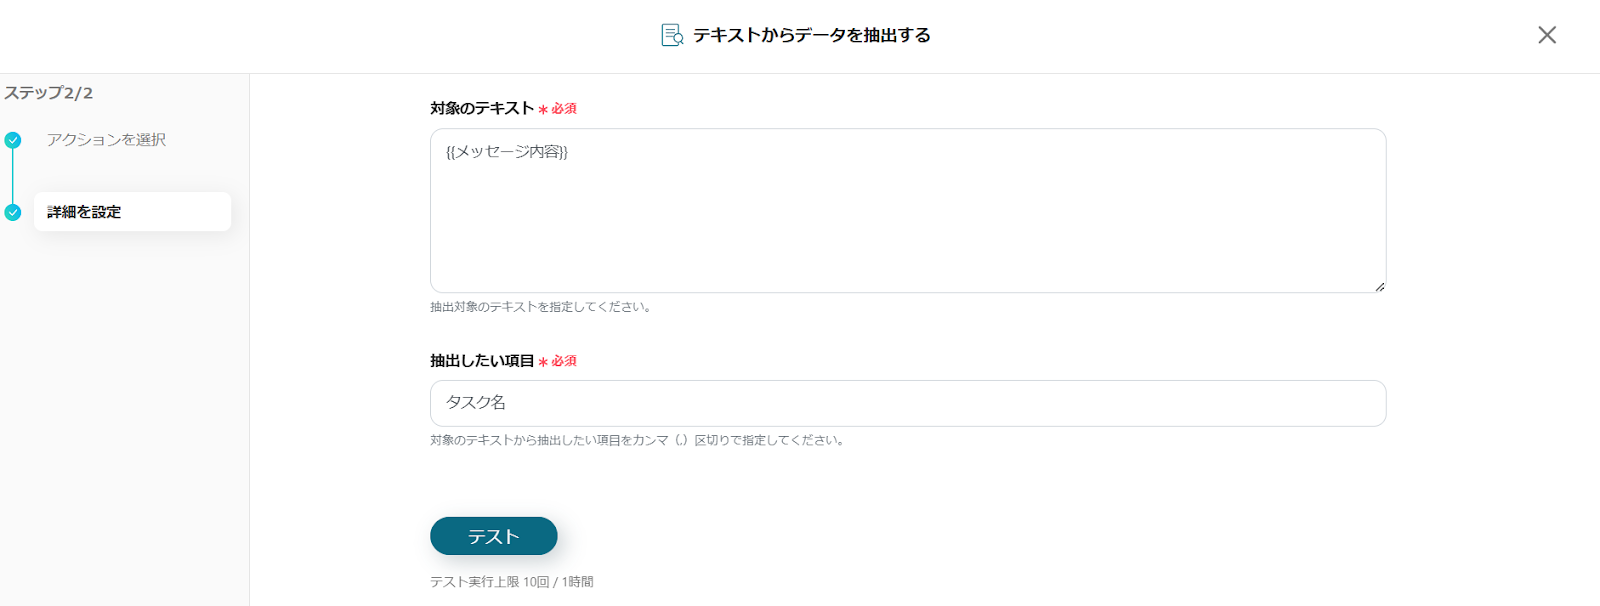This screenshot has height=606, width=1600.
Task: Click the checkmark icon beside アクションを選択
Action: click(13, 140)
